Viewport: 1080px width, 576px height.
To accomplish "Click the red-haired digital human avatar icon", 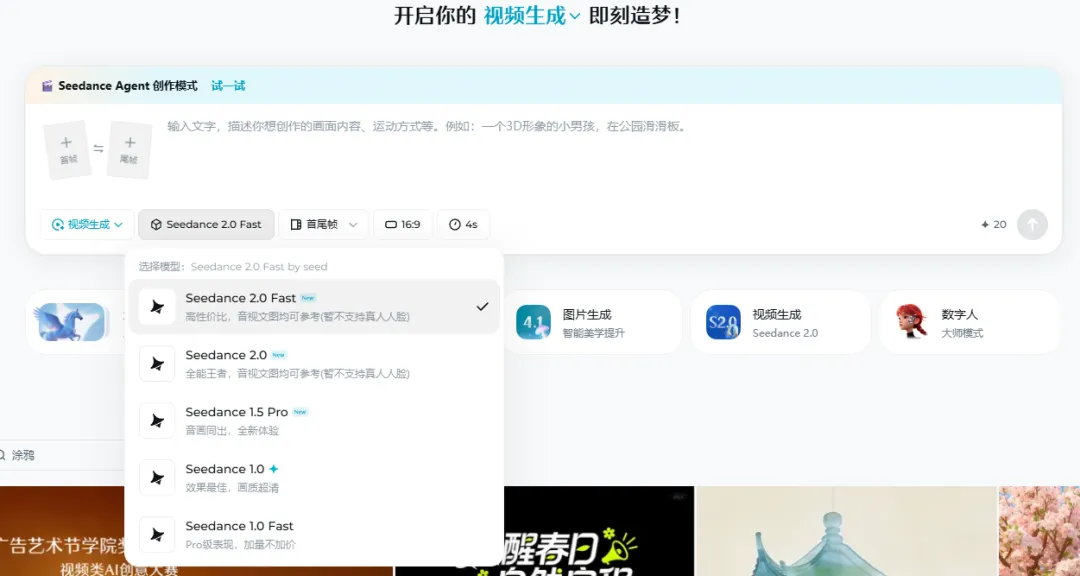I will pyautogui.click(x=912, y=322).
